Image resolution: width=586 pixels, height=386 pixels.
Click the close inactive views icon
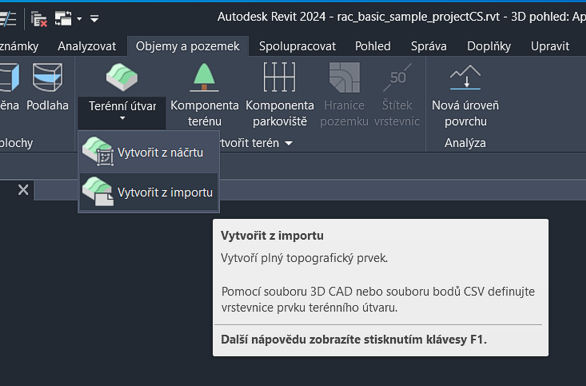pyautogui.click(x=39, y=19)
